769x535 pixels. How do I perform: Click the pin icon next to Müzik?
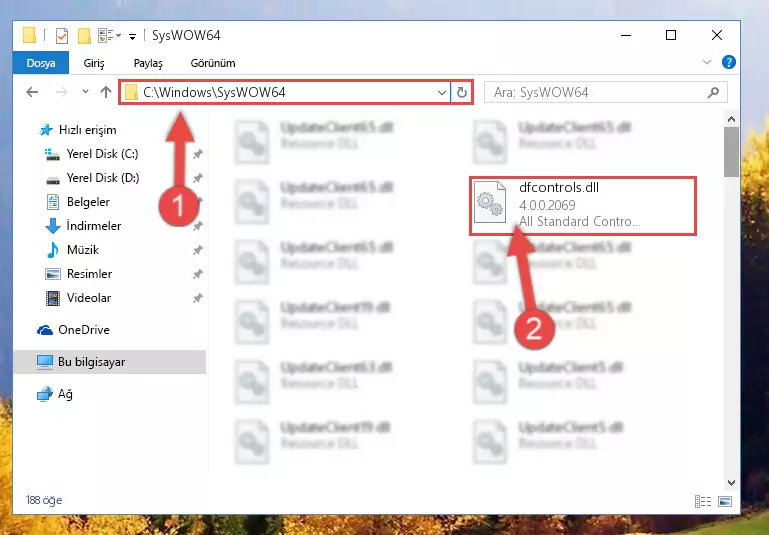click(x=197, y=250)
